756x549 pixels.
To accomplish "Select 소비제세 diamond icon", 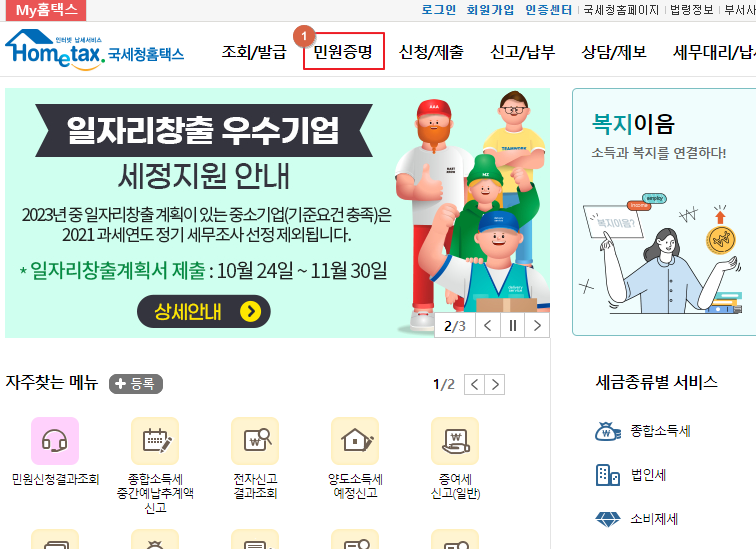I will [x=608, y=519].
